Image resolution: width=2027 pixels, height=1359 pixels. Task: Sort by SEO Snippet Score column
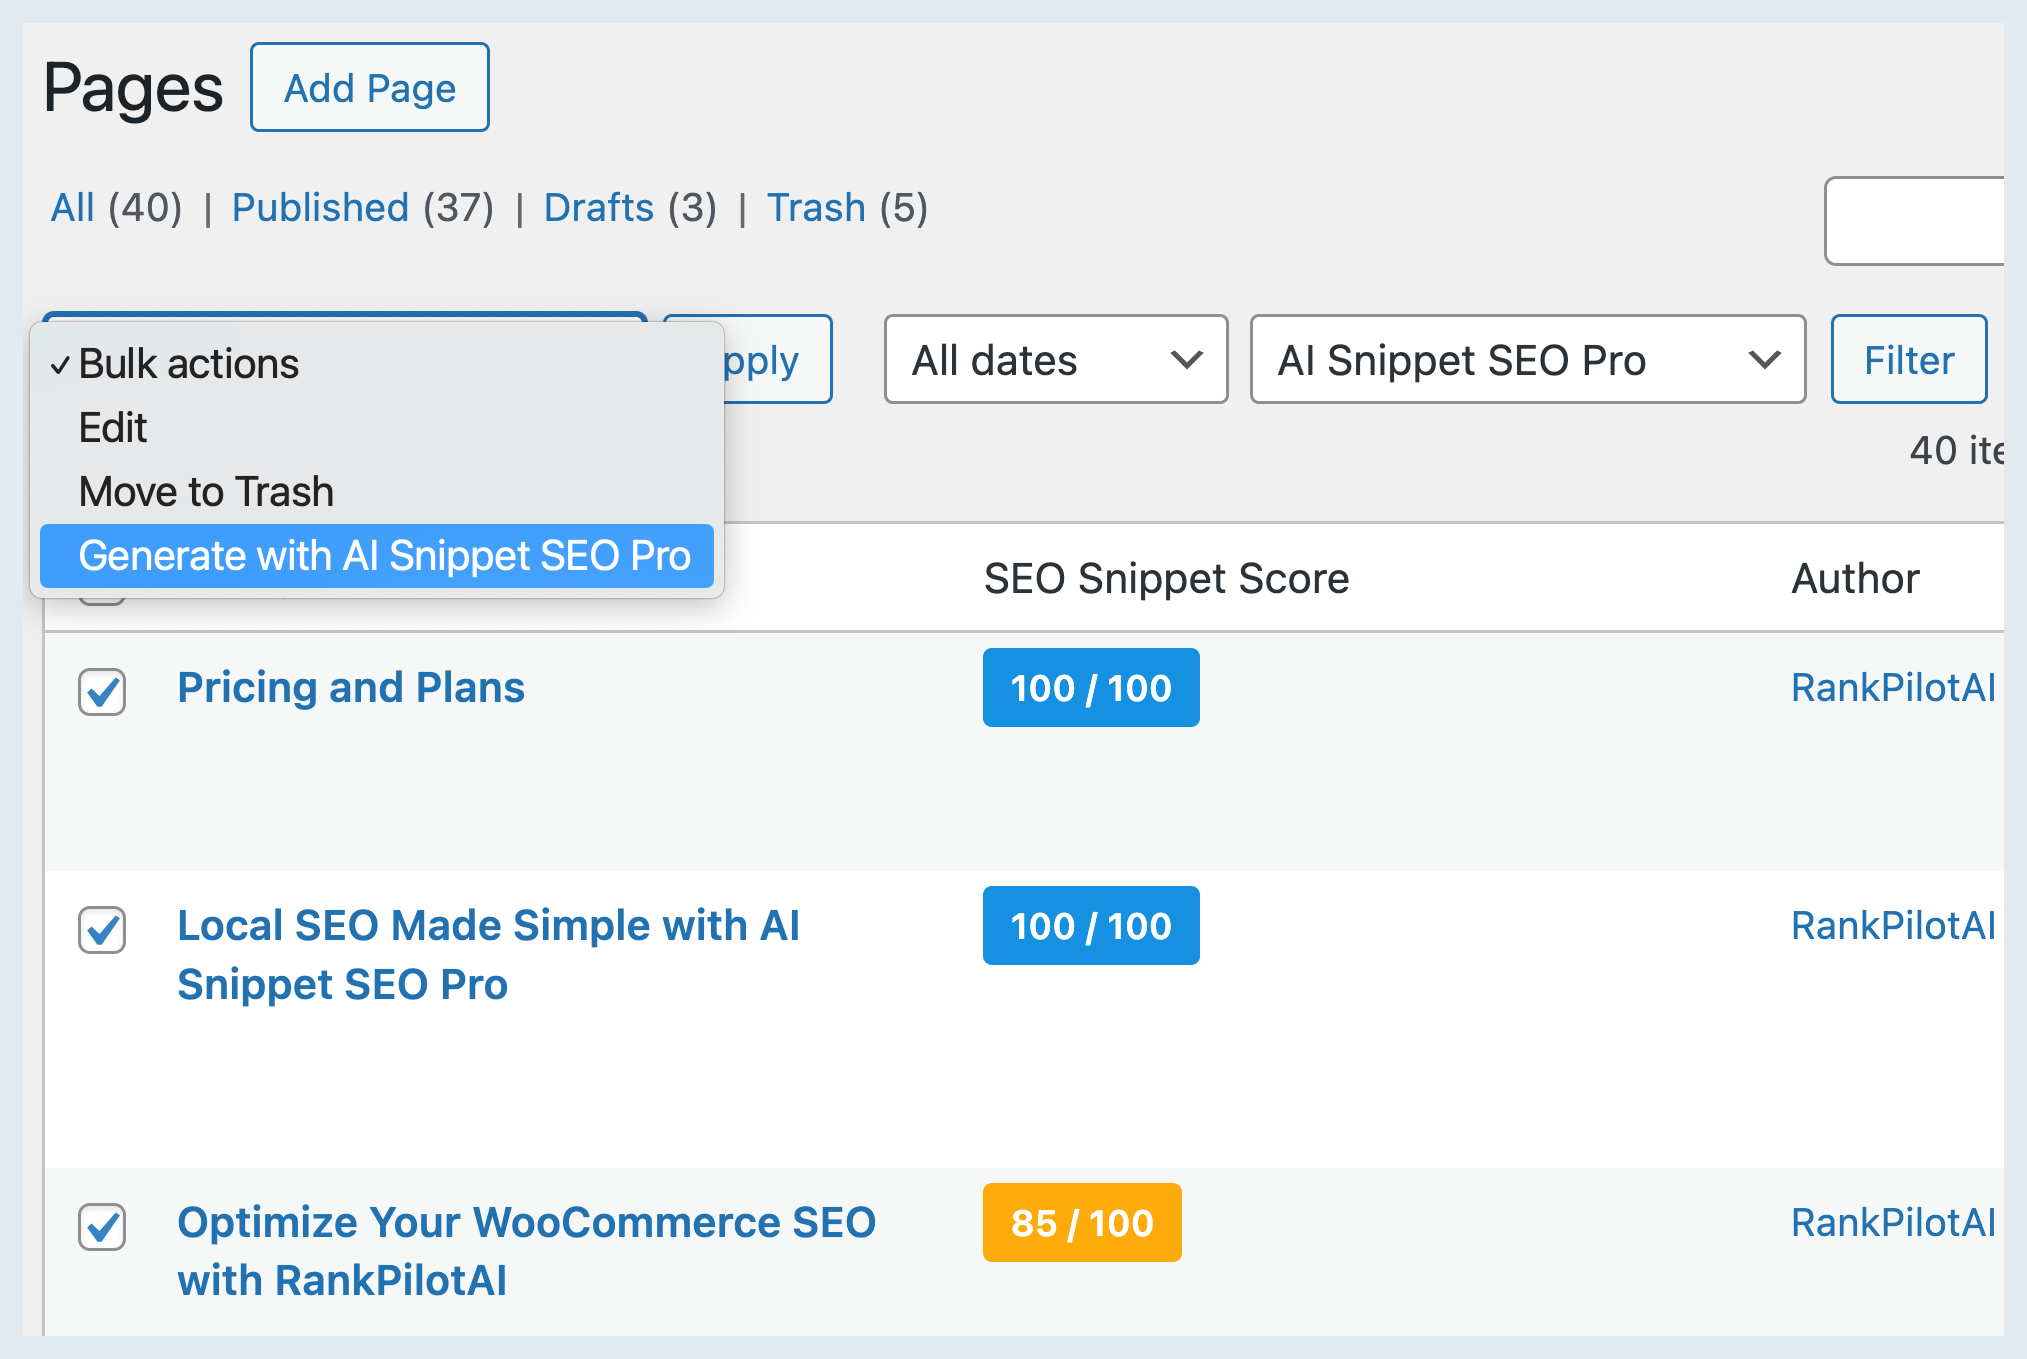pos(1166,579)
